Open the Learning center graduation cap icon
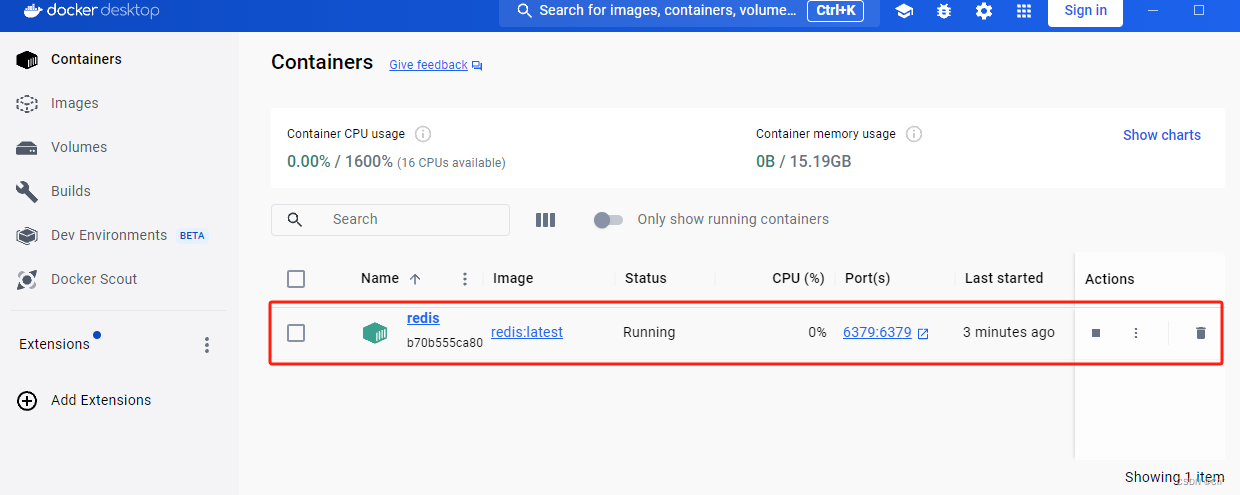Screen dimensions: 1240x495 point(904,11)
